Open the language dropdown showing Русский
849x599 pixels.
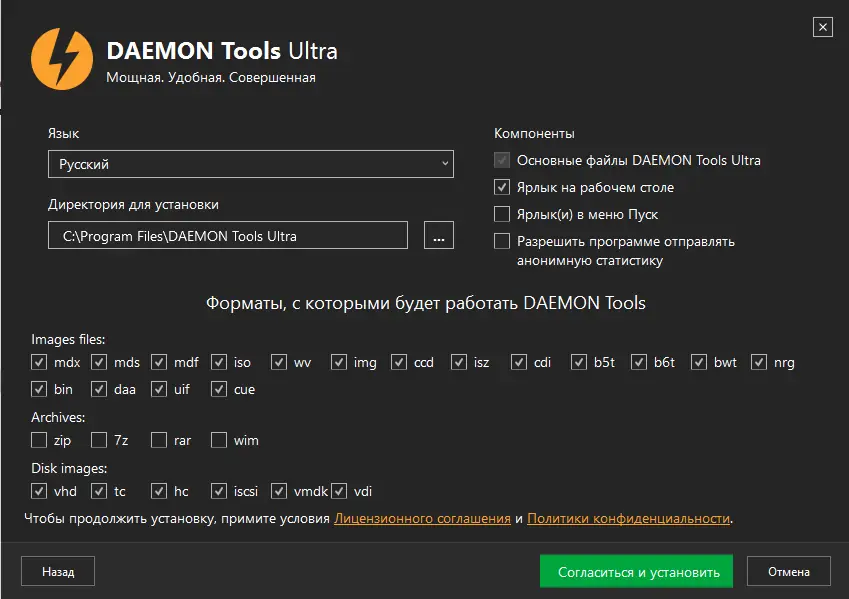tap(250, 164)
